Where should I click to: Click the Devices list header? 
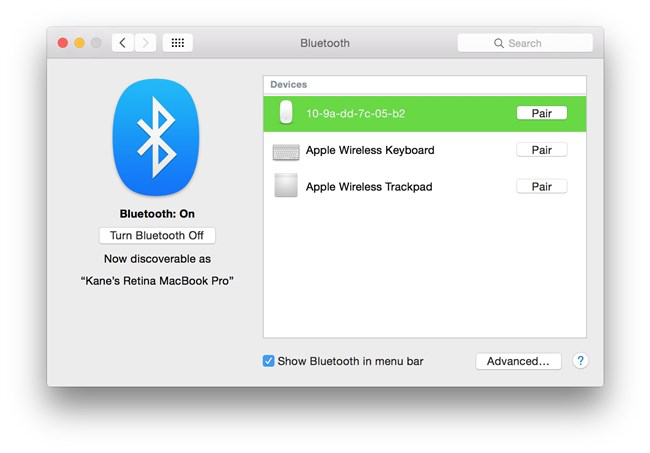tap(424, 85)
